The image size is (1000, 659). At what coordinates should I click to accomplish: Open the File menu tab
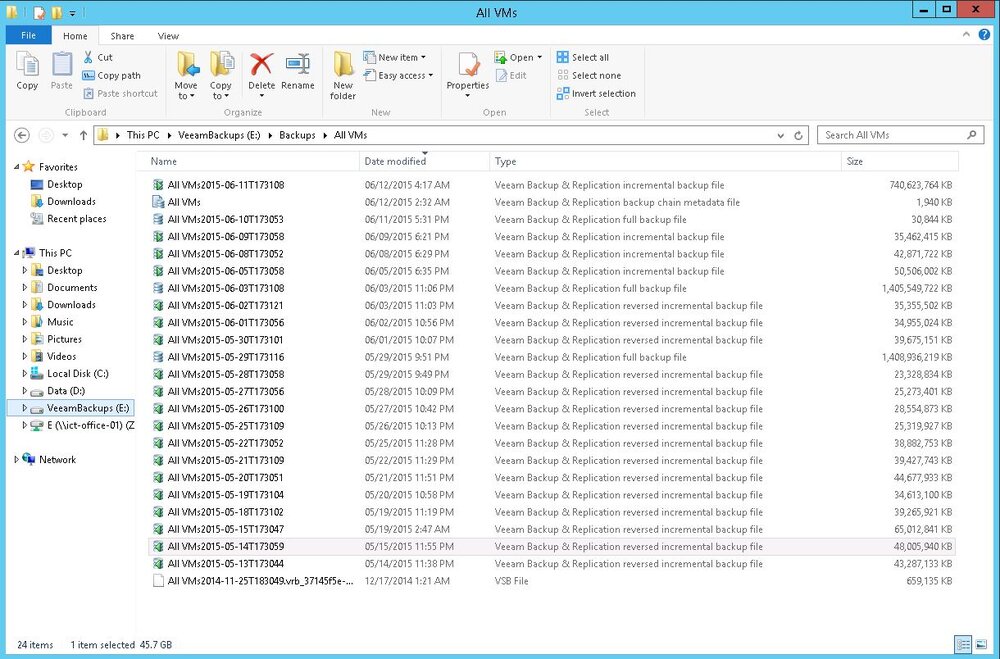click(x=28, y=36)
